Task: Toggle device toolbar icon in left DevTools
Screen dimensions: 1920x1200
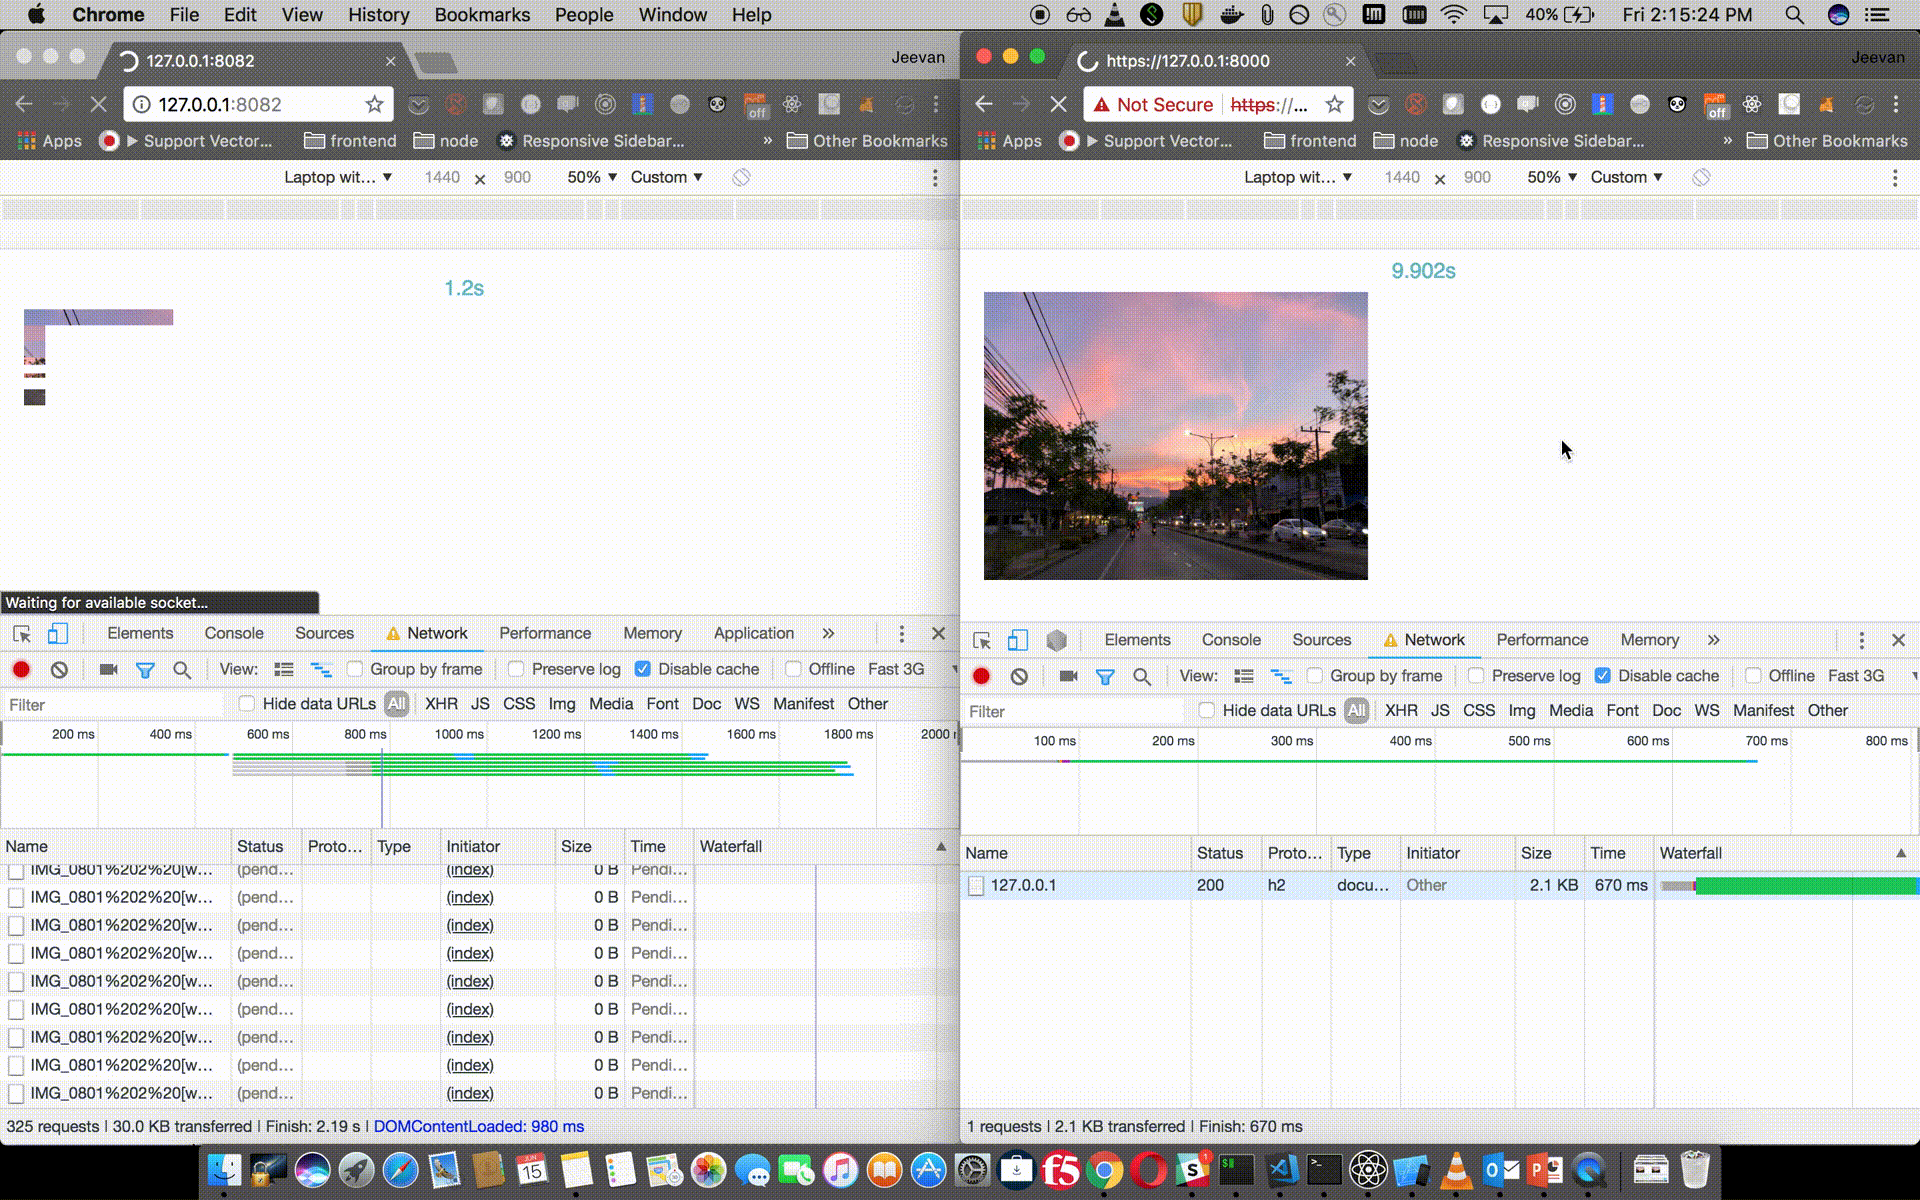Action: pyautogui.click(x=58, y=633)
